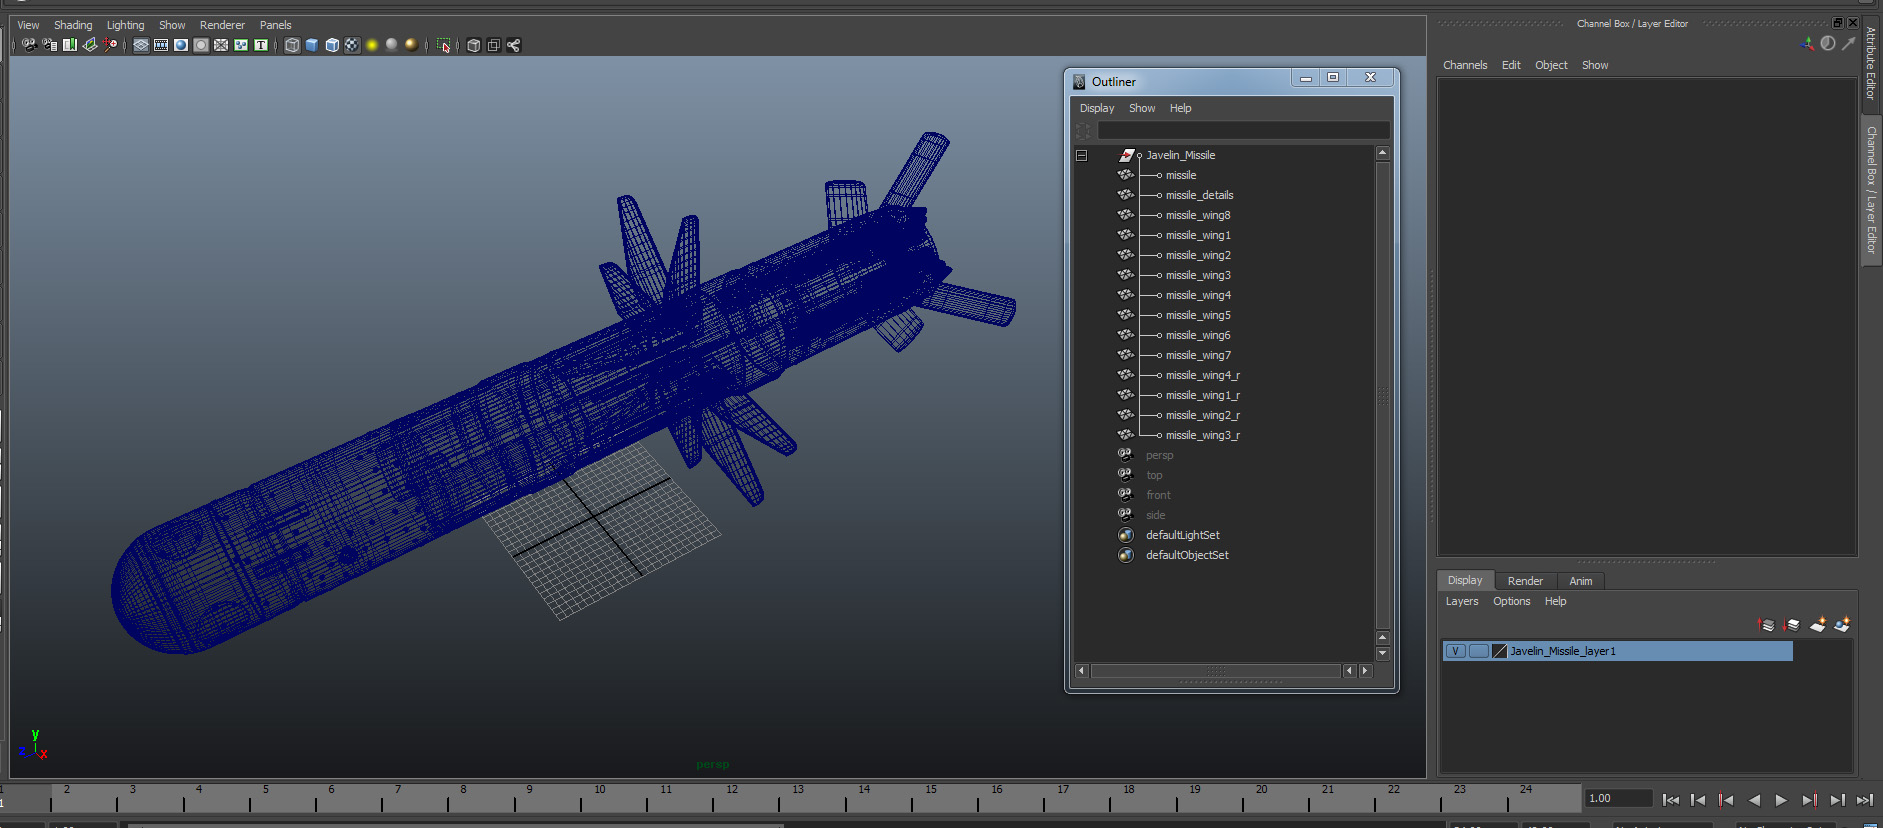Click the Javelin_Missile_layer1 color swatch

point(1499,651)
